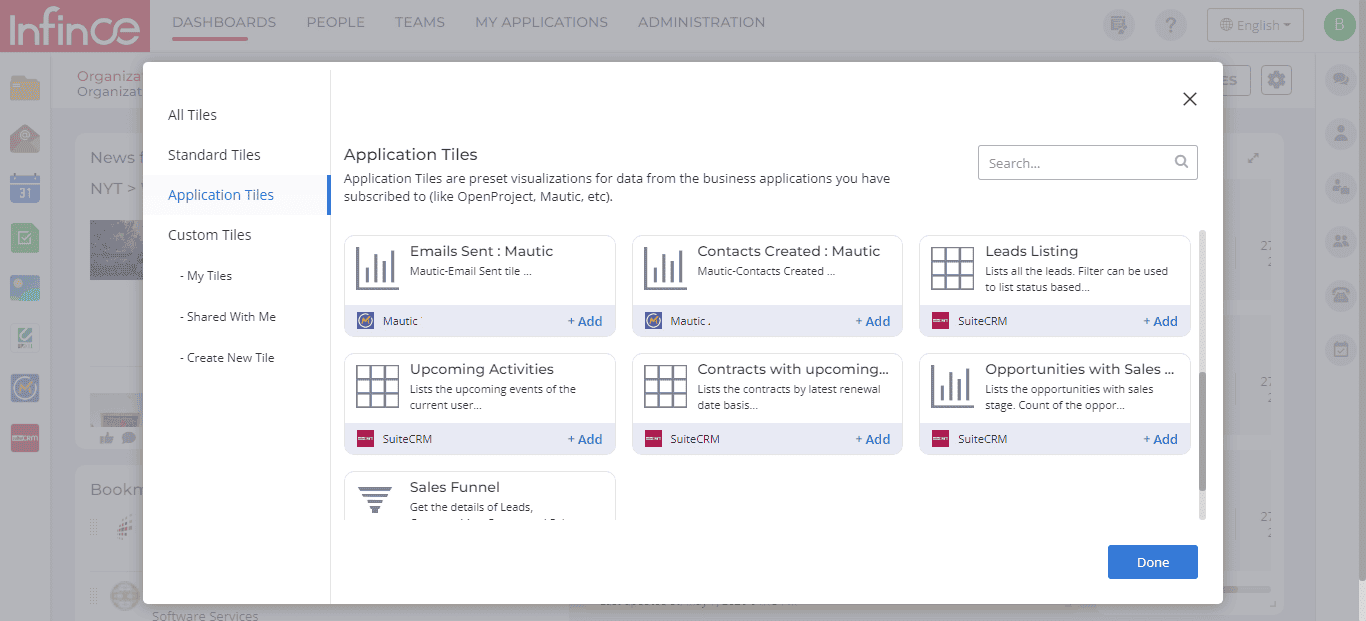The image size is (1366, 621).
Task: Click the Sales Funnel tile icon
Action: pyautogui.click(x=375, y=498)
